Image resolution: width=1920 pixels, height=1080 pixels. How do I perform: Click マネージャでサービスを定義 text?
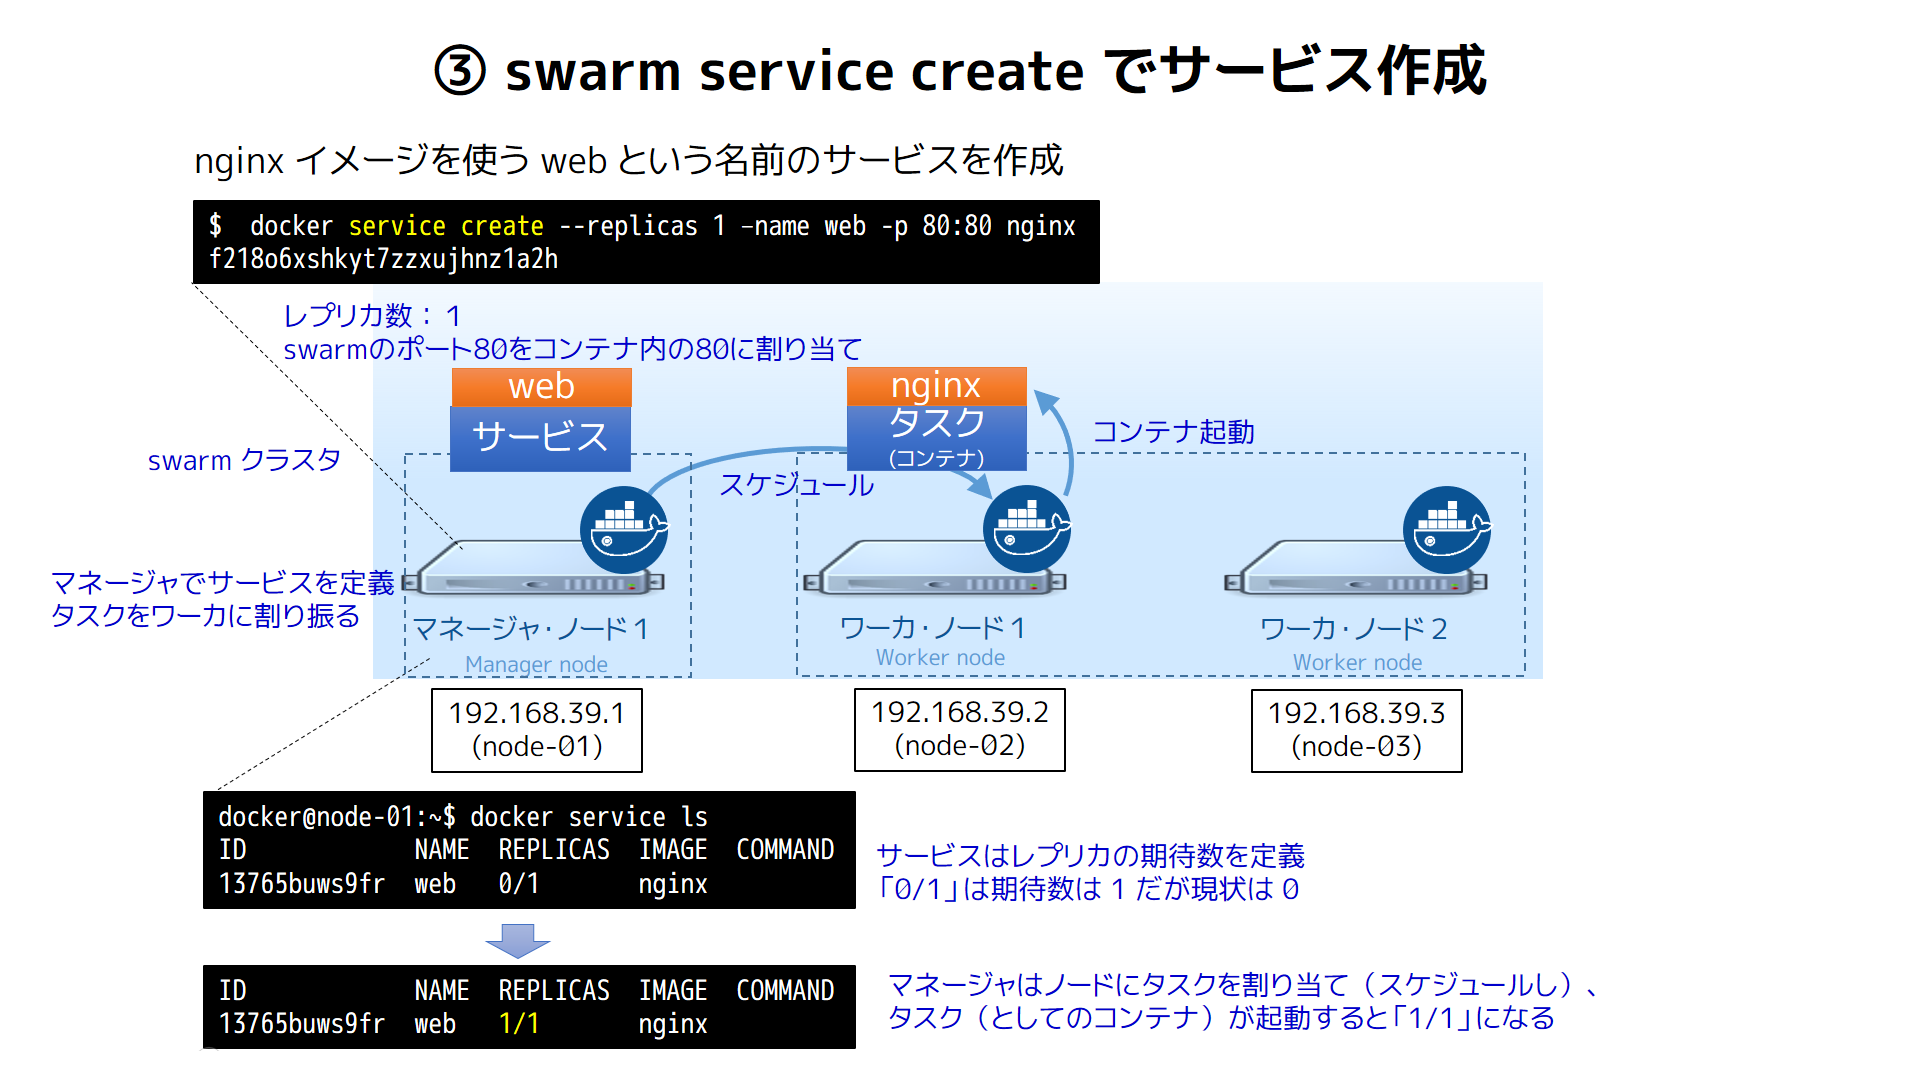click(x=222, y=583)
